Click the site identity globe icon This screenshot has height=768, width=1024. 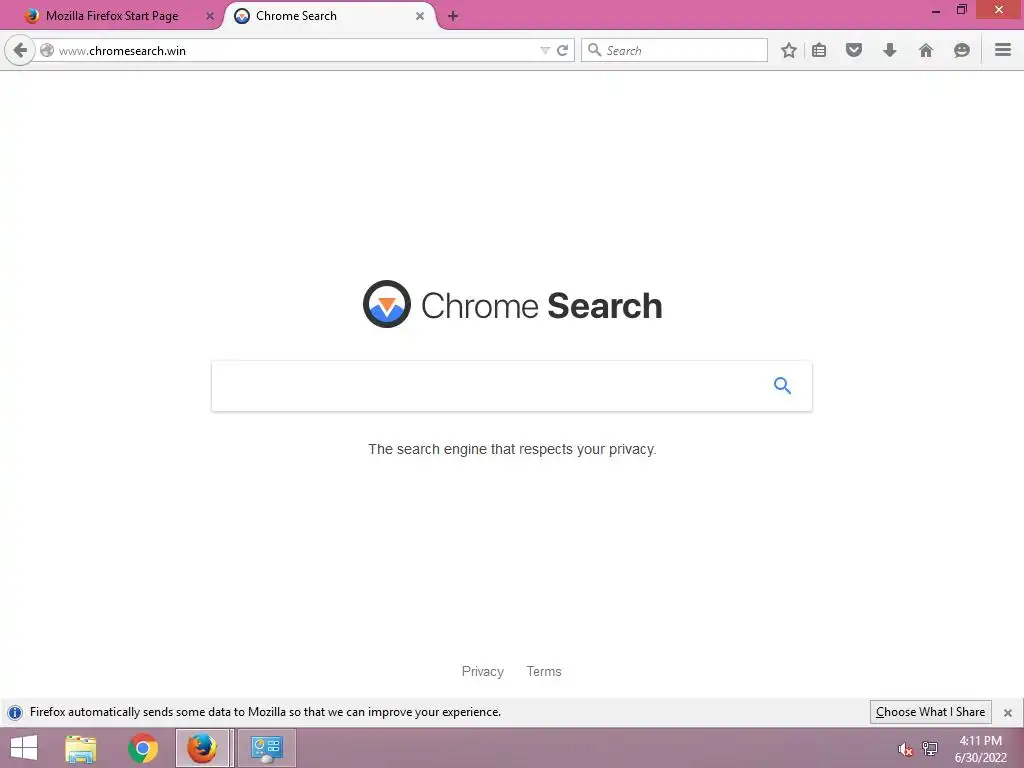coord(47,50)
